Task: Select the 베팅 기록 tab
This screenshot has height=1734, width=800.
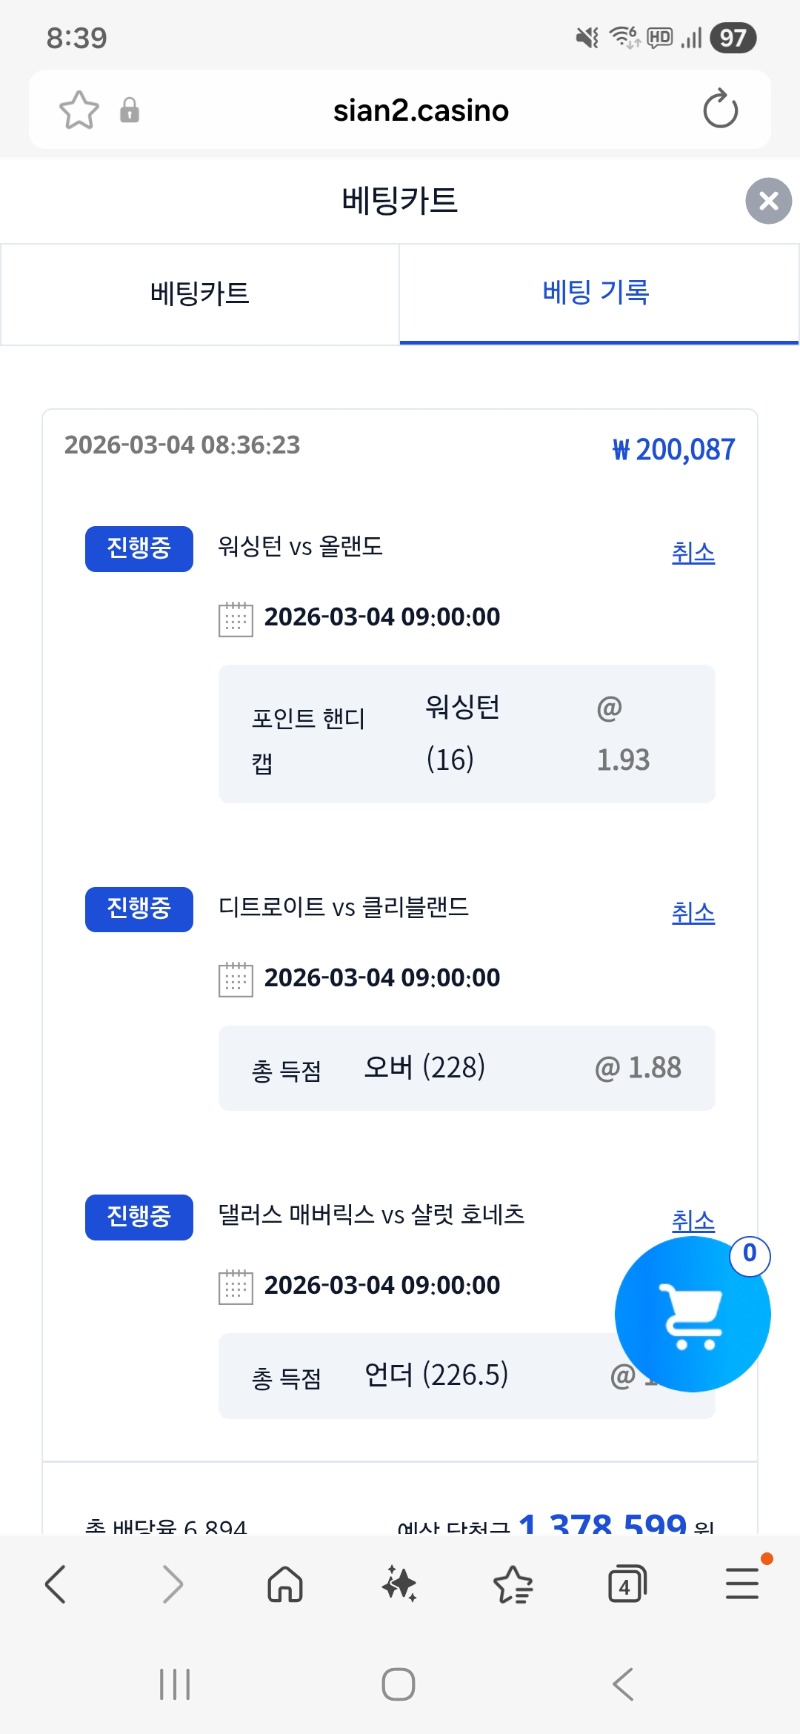Action: (x=597, y=293)
